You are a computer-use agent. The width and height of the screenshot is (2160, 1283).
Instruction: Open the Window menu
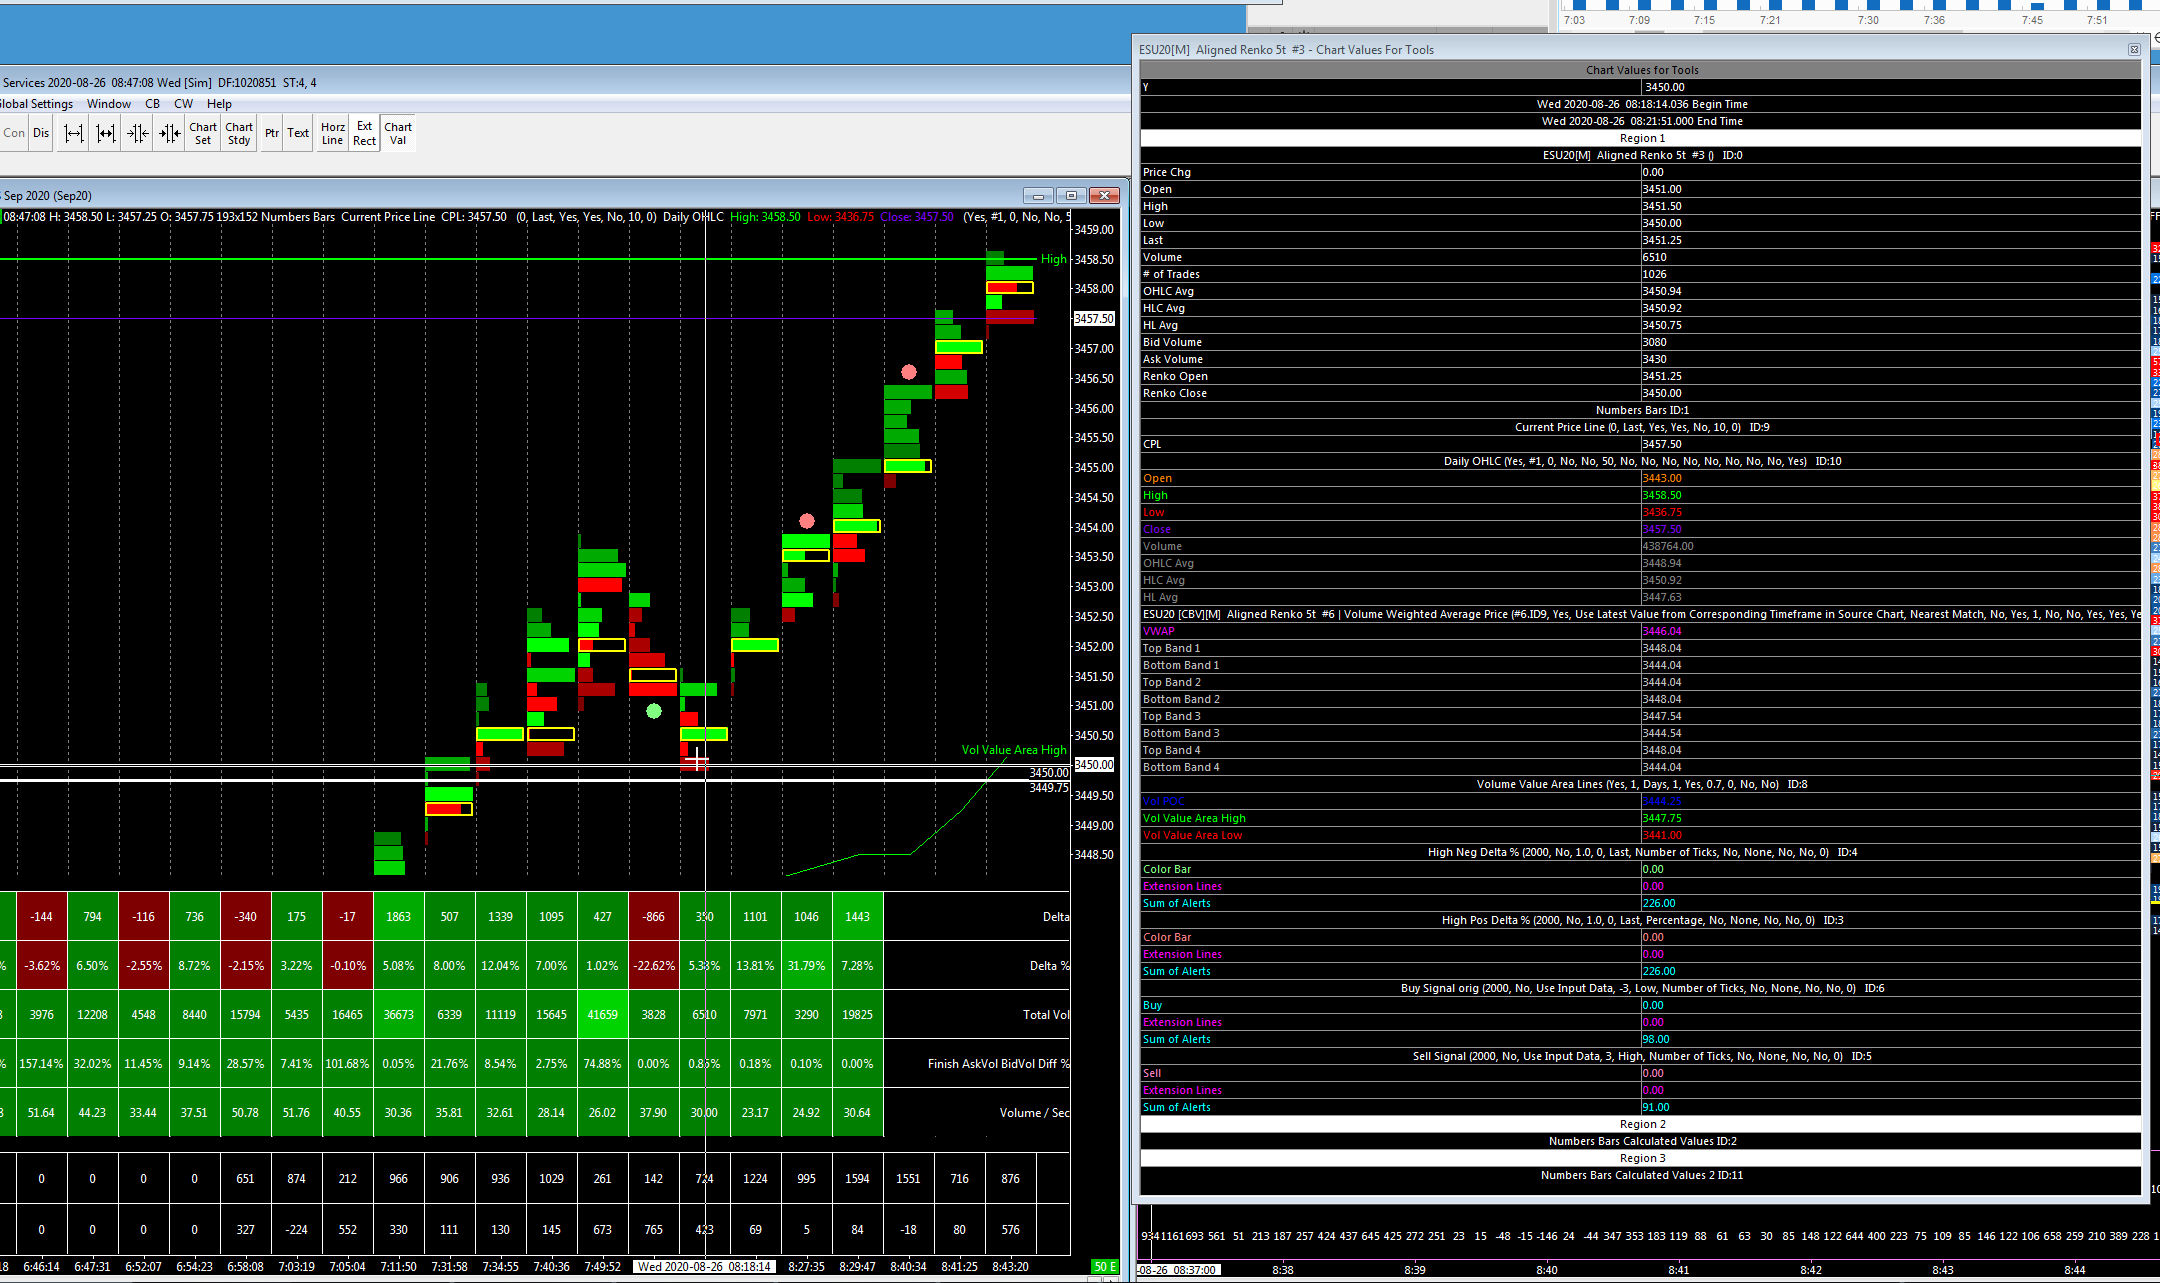109,104
